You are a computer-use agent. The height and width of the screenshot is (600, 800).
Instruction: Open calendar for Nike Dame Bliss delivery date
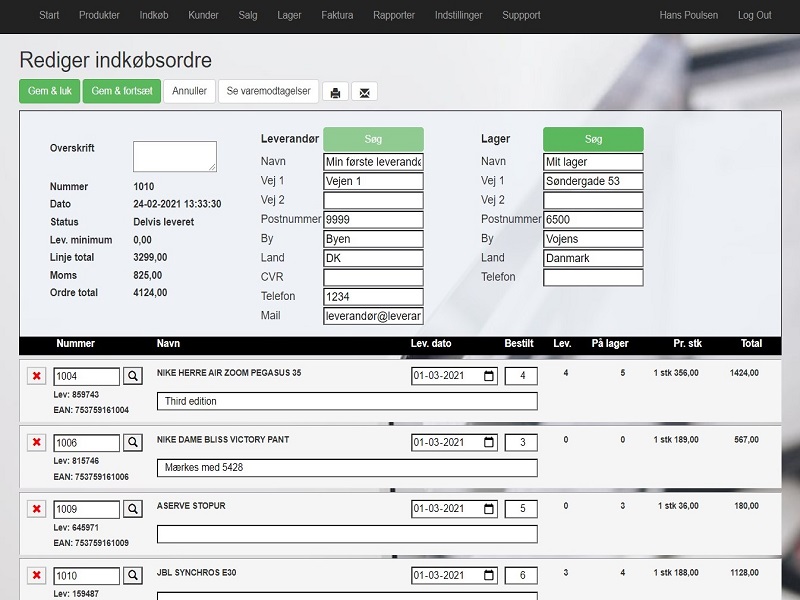489,442
